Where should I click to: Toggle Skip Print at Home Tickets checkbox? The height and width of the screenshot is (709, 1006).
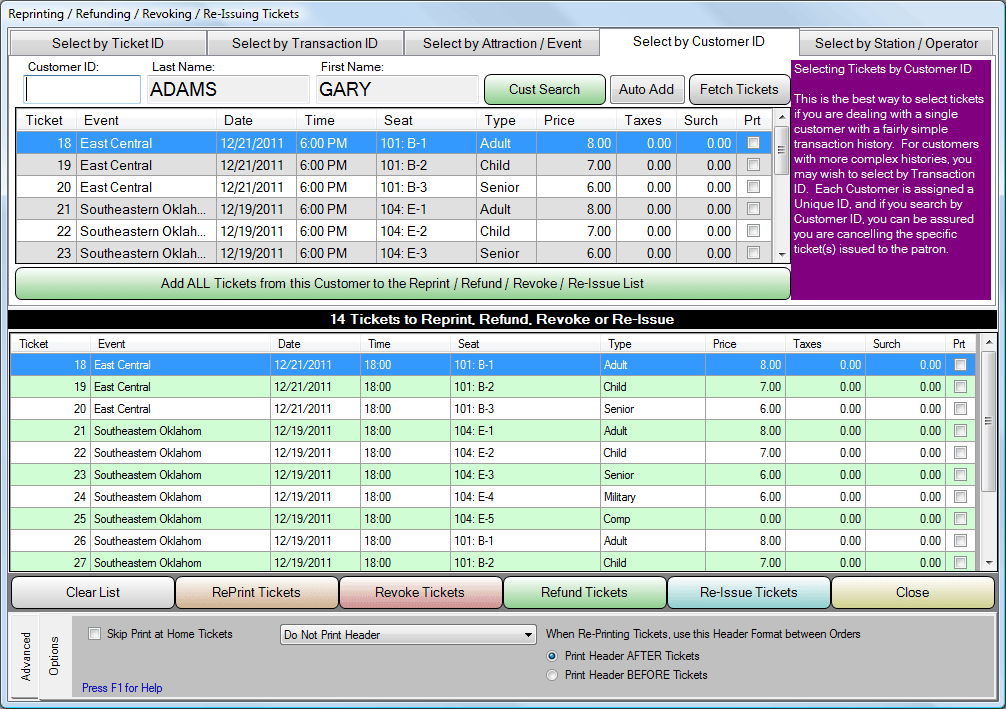coord(95,634)
